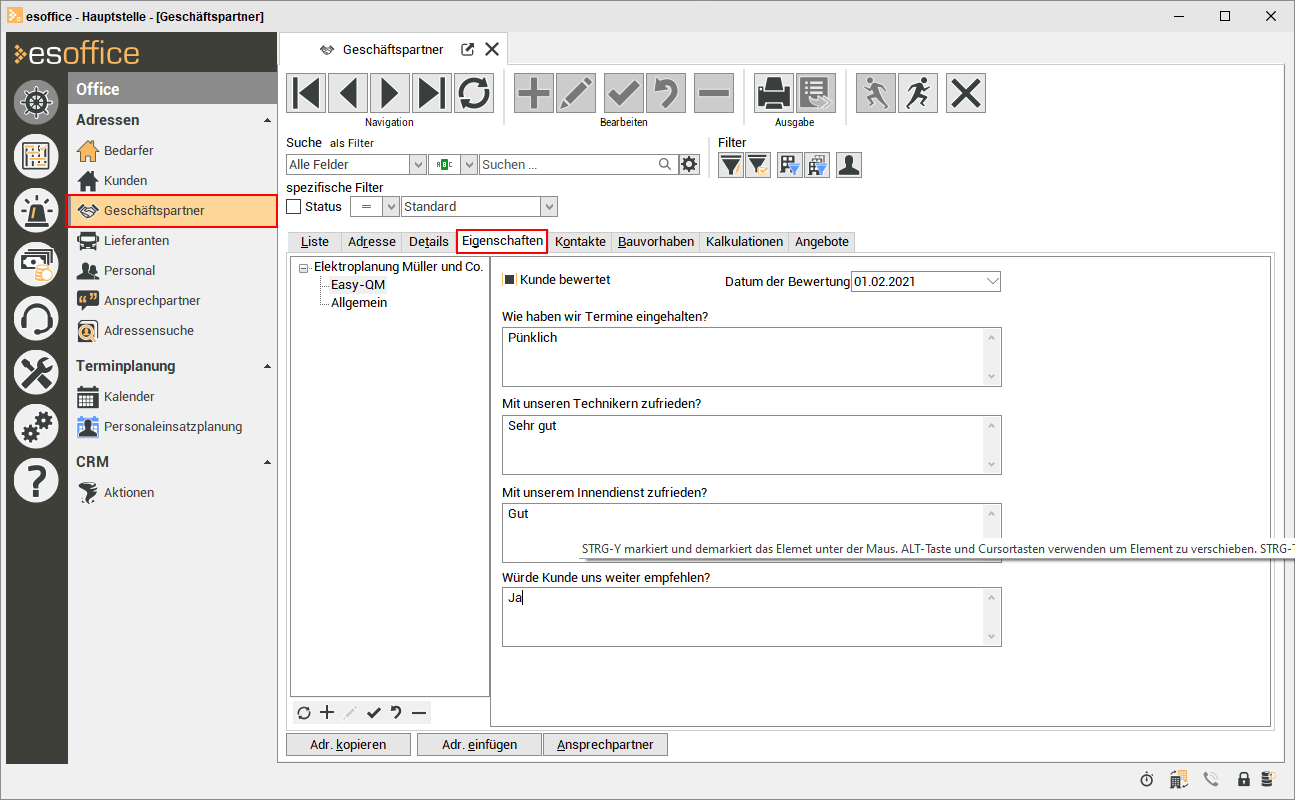Click the stopwatch icon in status bar
Viewport: 1295px width, 800px height.
(1147, 779)
